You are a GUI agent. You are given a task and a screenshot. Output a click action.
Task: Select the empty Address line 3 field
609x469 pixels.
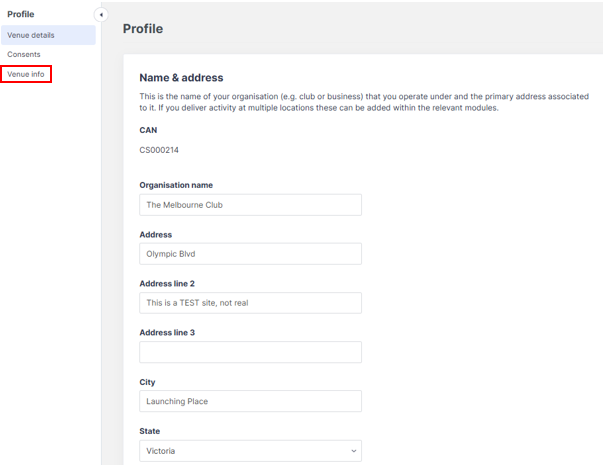point(250,352)
